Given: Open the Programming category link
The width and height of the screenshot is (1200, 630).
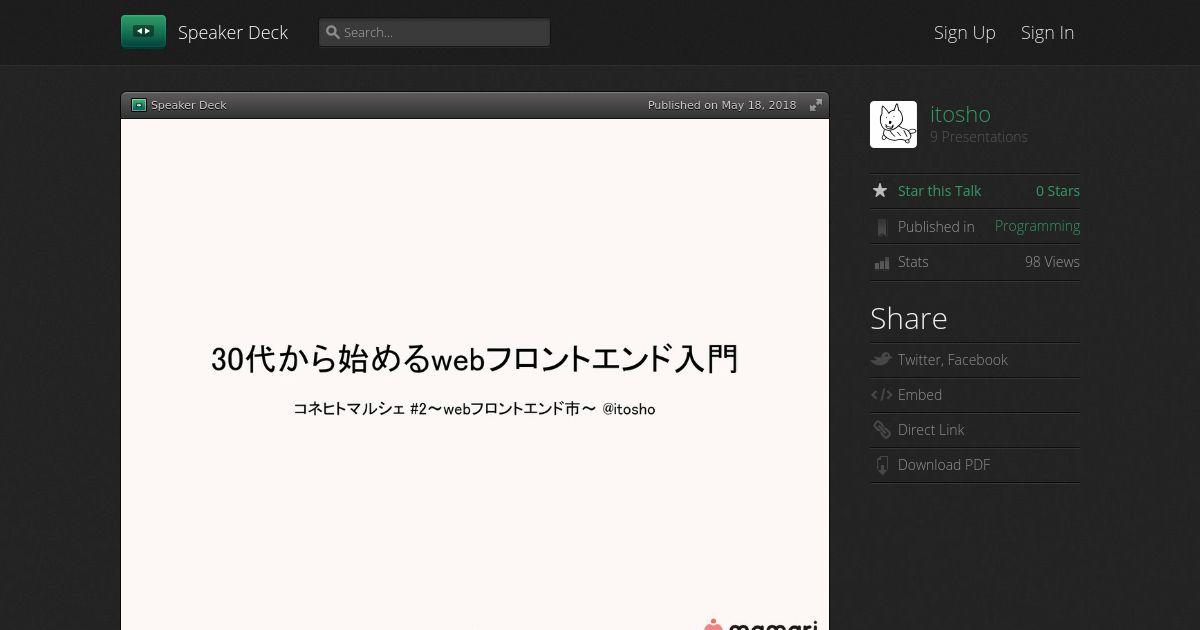Looking at the screenshot, I should [1037, 226].
